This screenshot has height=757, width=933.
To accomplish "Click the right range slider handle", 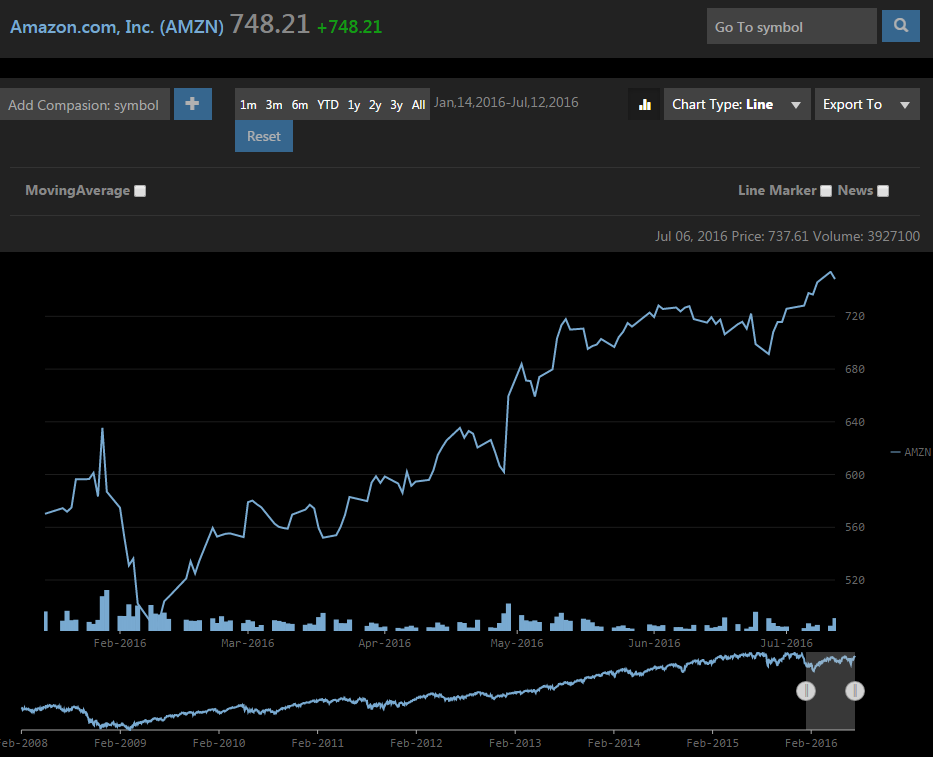I will pyautogui.click(x=855, y=691).
